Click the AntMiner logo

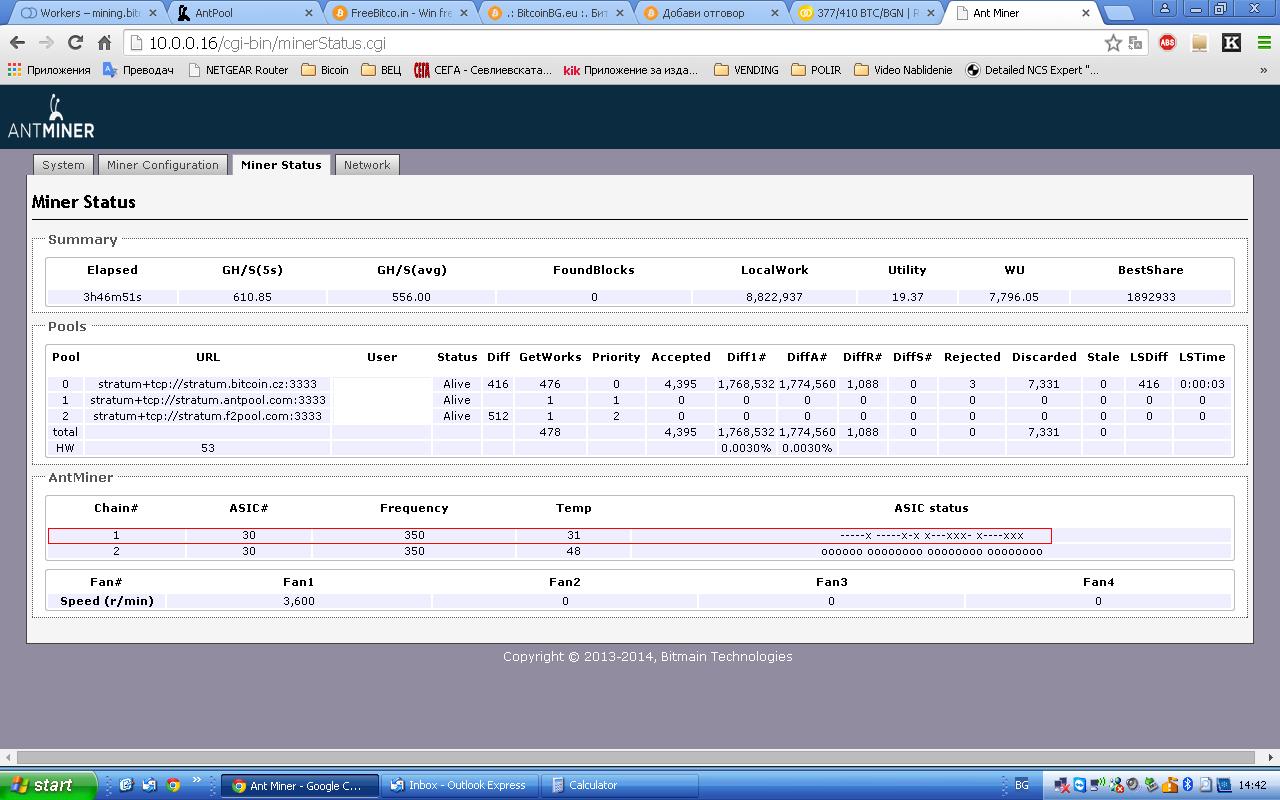click(x=51, y=116)
